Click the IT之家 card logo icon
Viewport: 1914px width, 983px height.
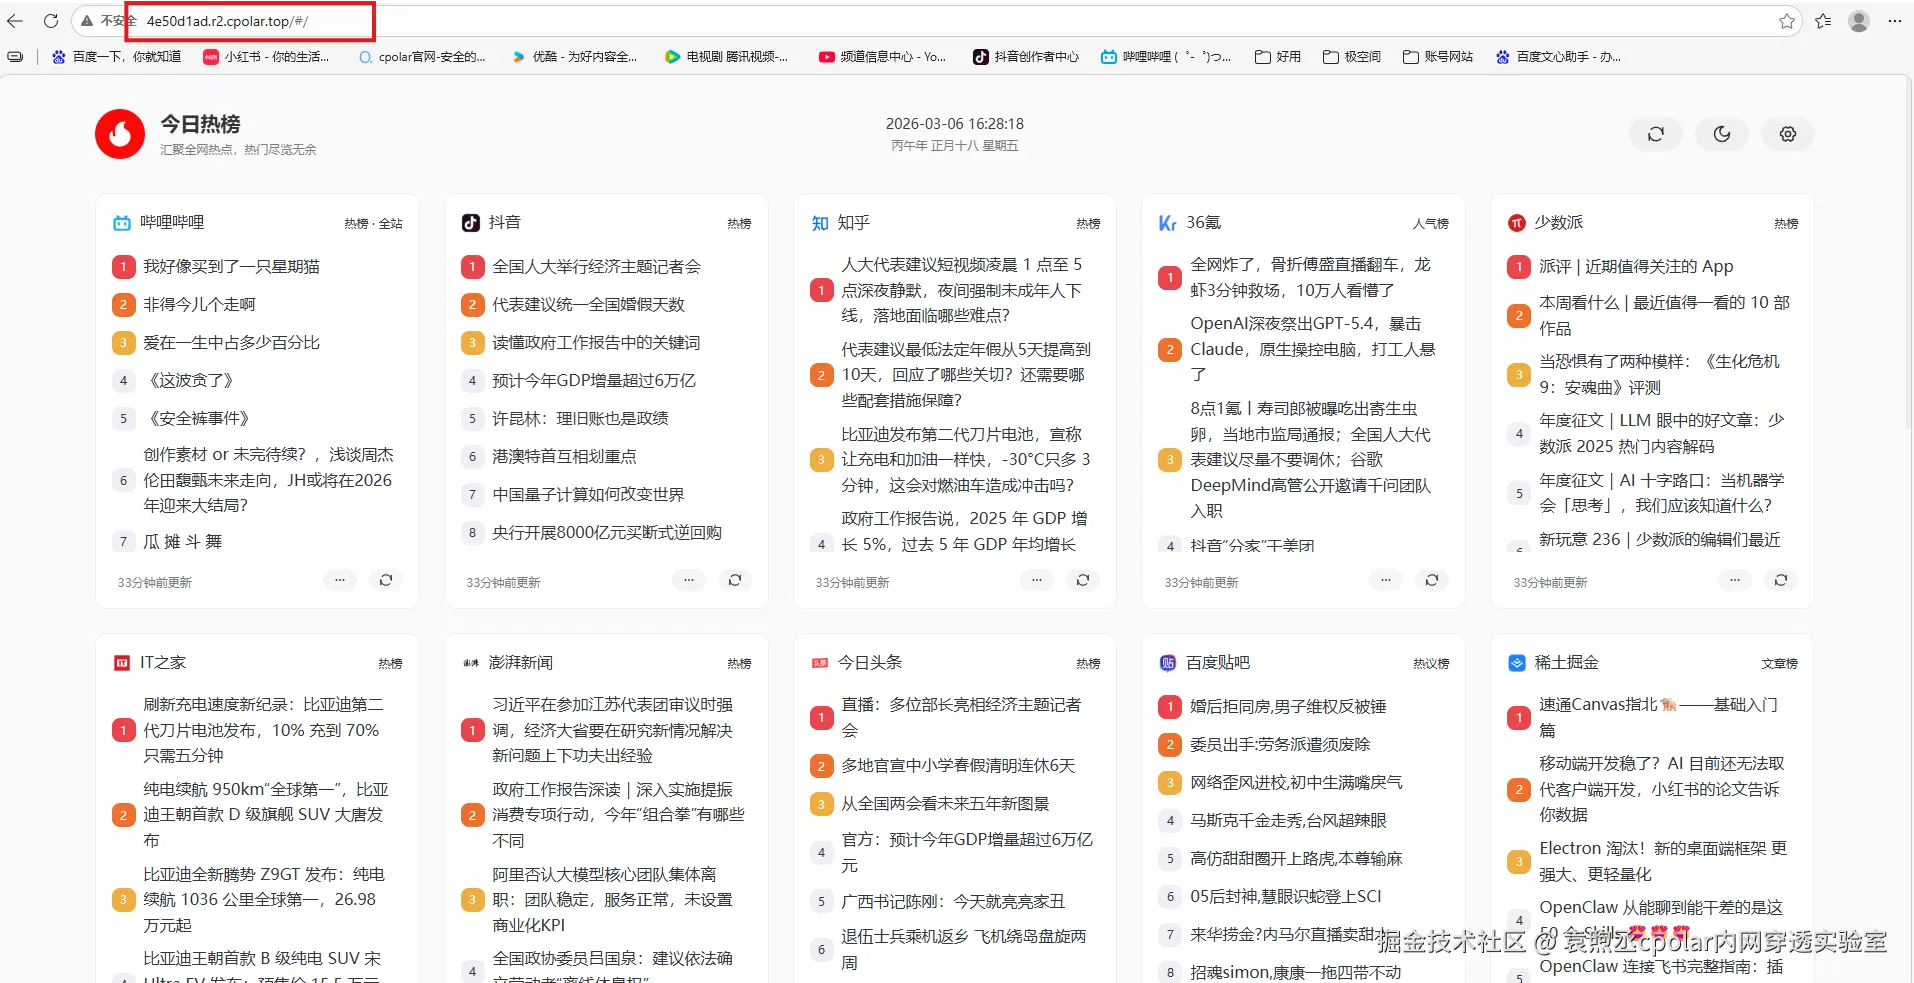pyautogui.click(x=122, y=663)
